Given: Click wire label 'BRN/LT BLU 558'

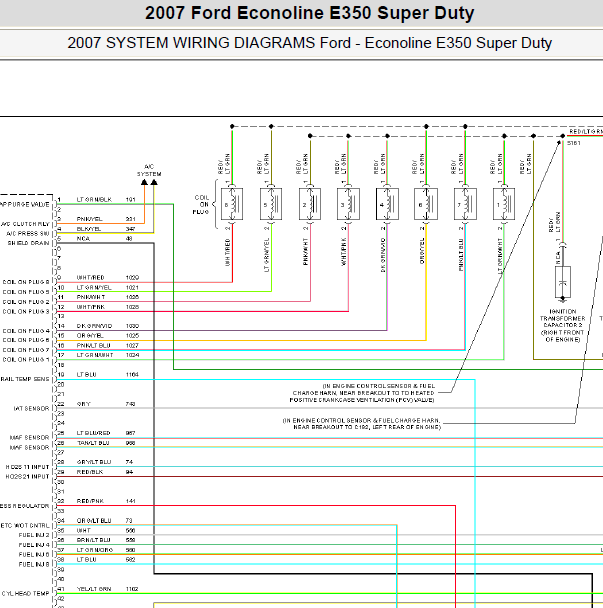Looking at the screenshot, I should [106, 540].
